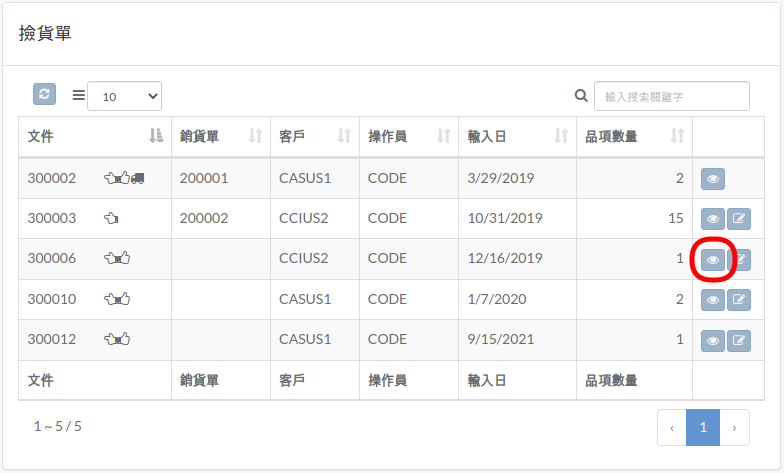
Task: Sort by the 客戶 column sort icon
Action: 344,136
